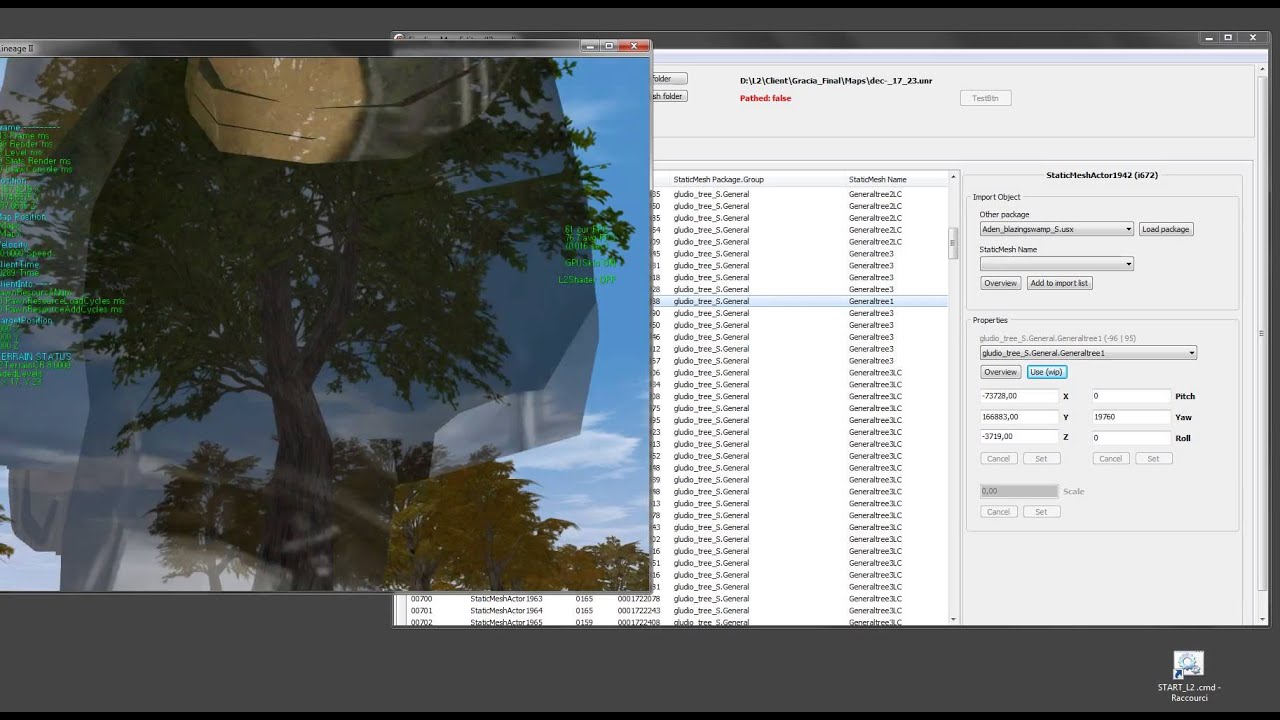The height and width of the screenshot is (720, 1280).
Task: Click the splitter grip right of properties panel
Action: point(1260,334)
